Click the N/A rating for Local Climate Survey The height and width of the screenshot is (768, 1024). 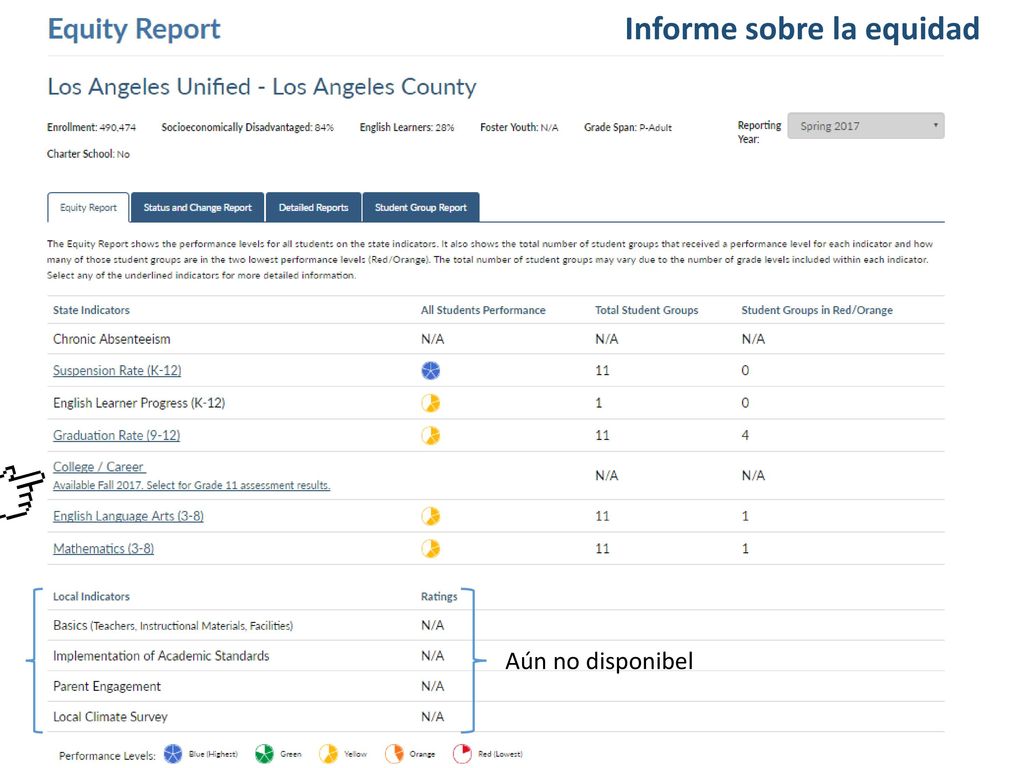pos(432,717)
